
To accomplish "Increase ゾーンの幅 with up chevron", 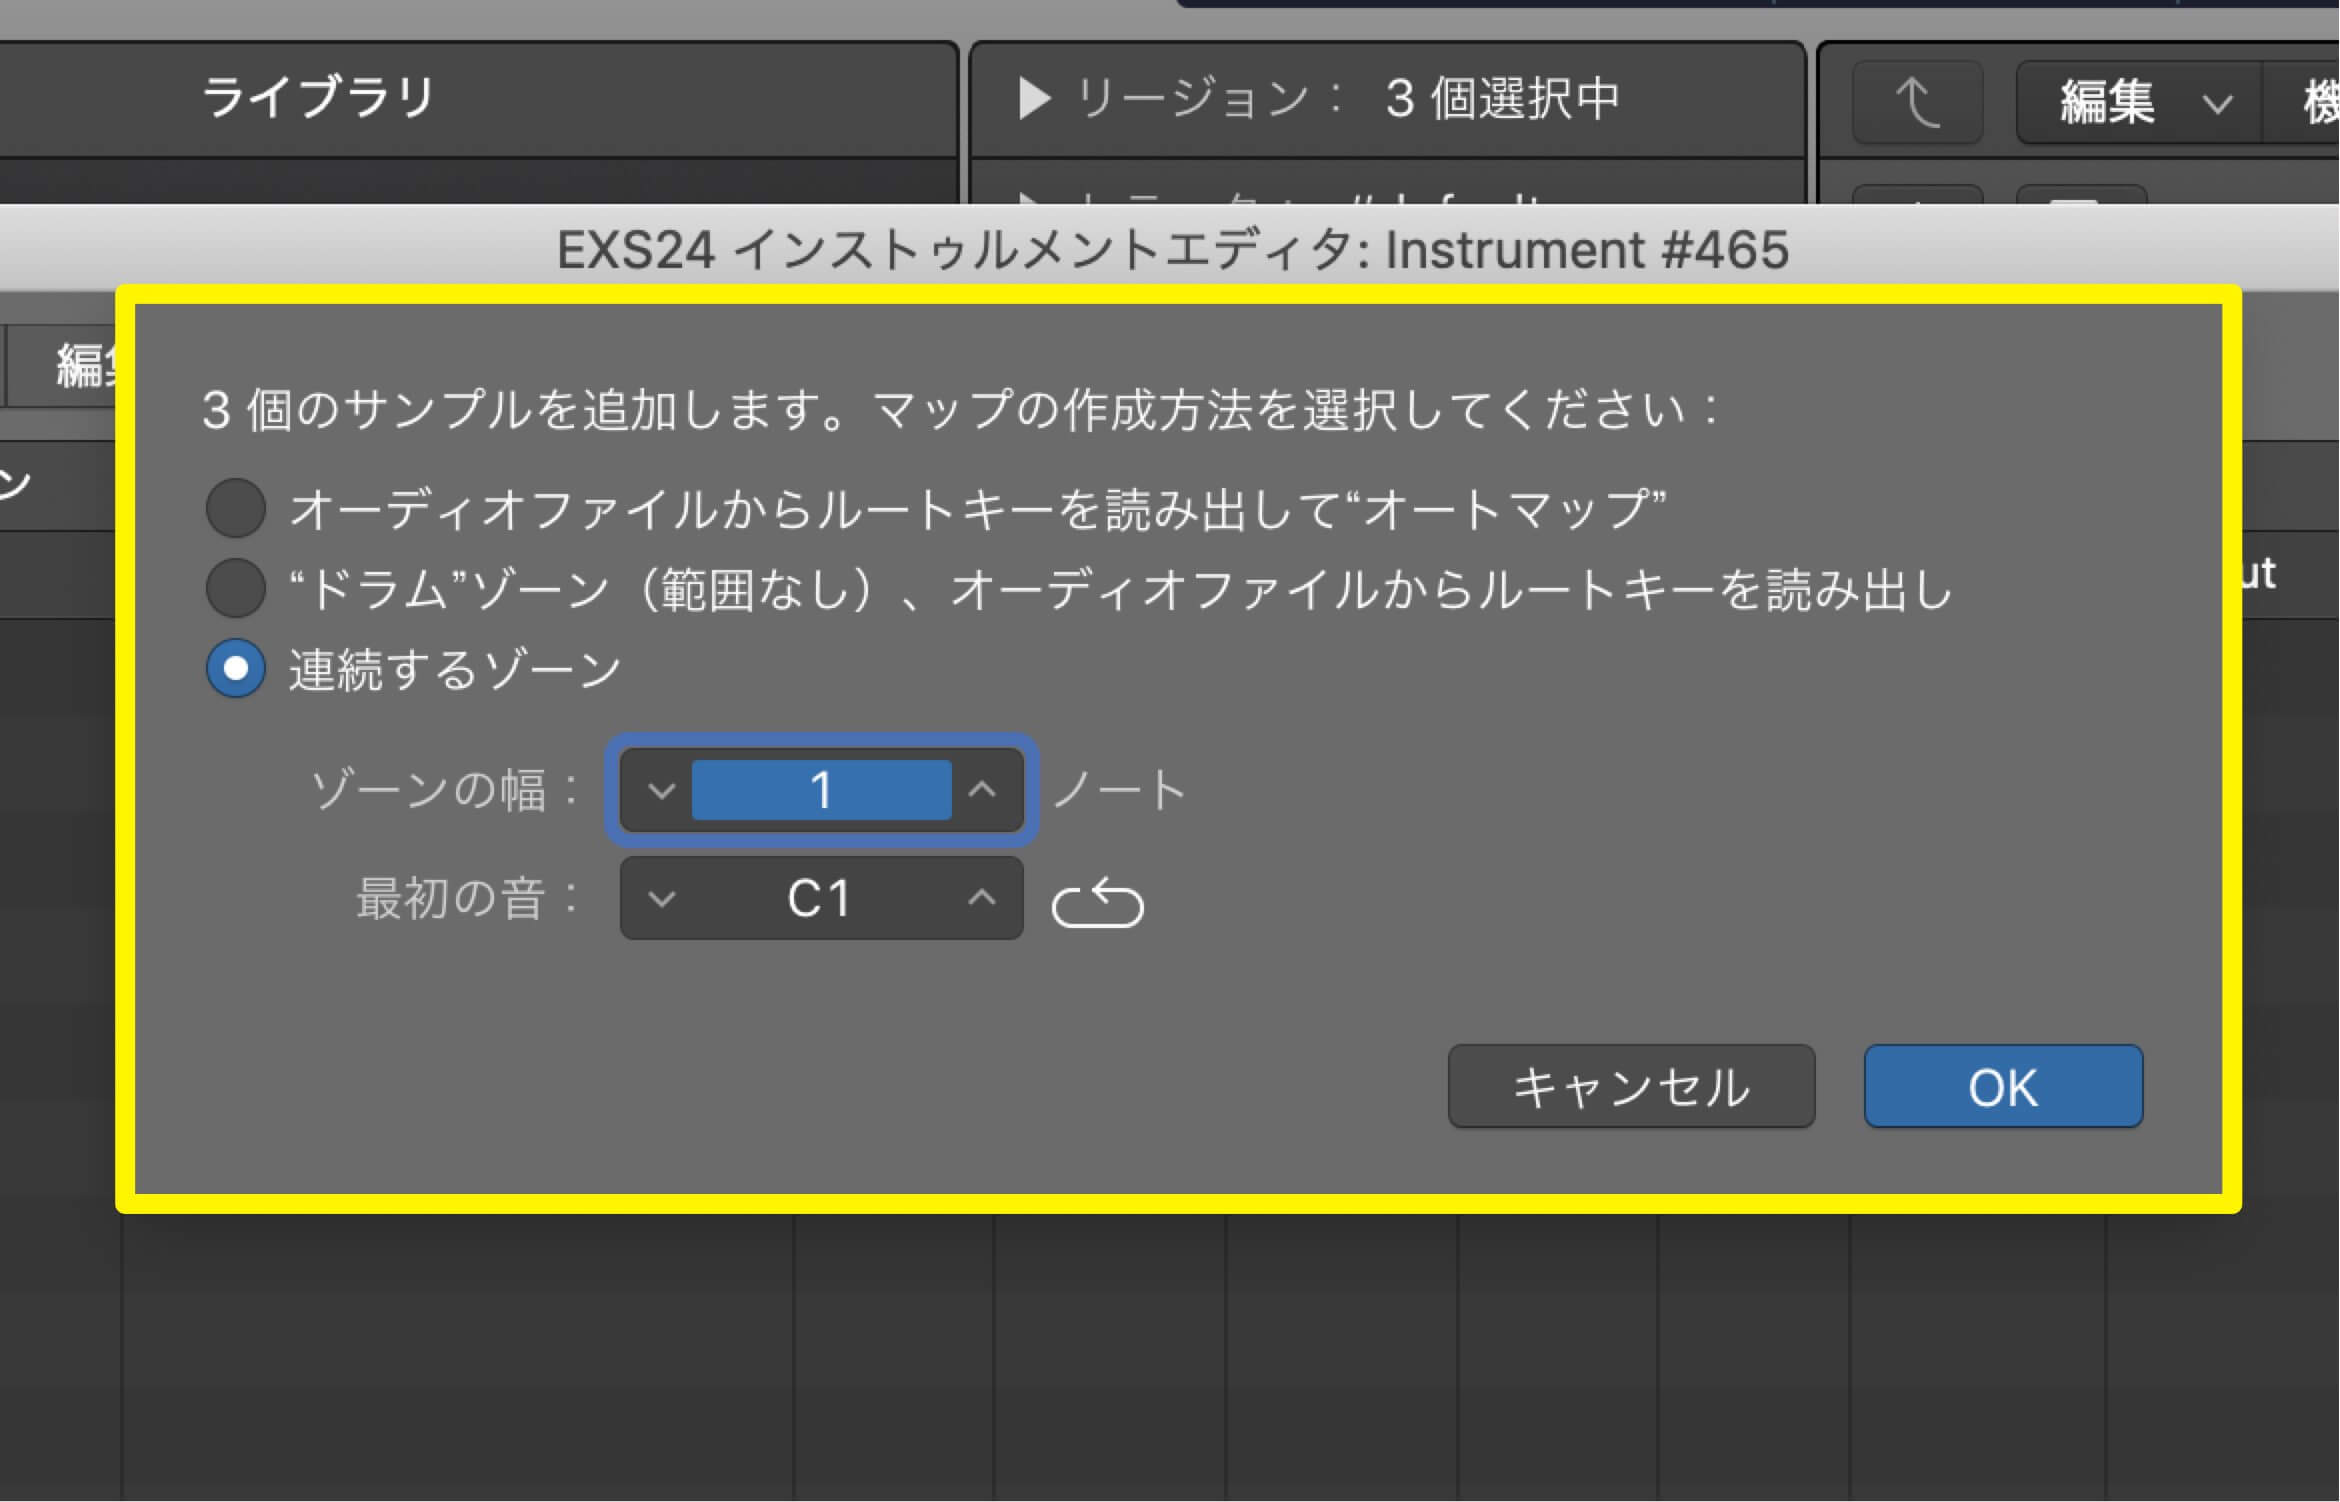I will 982,790.
